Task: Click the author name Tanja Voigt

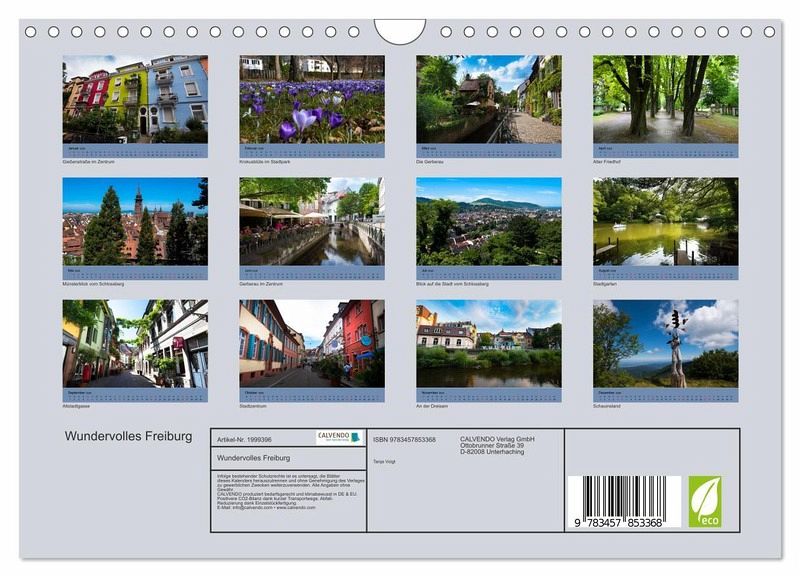Action: click(384, 461)
